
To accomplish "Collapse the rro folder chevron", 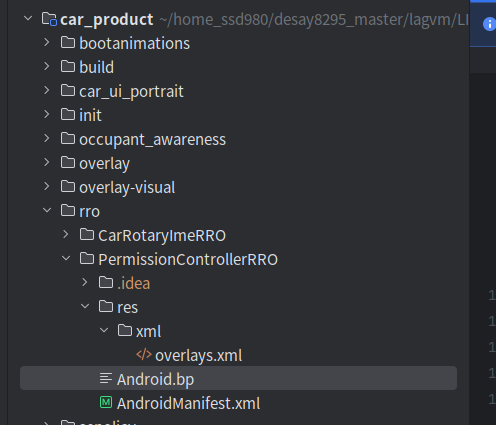I will [47, 210].
